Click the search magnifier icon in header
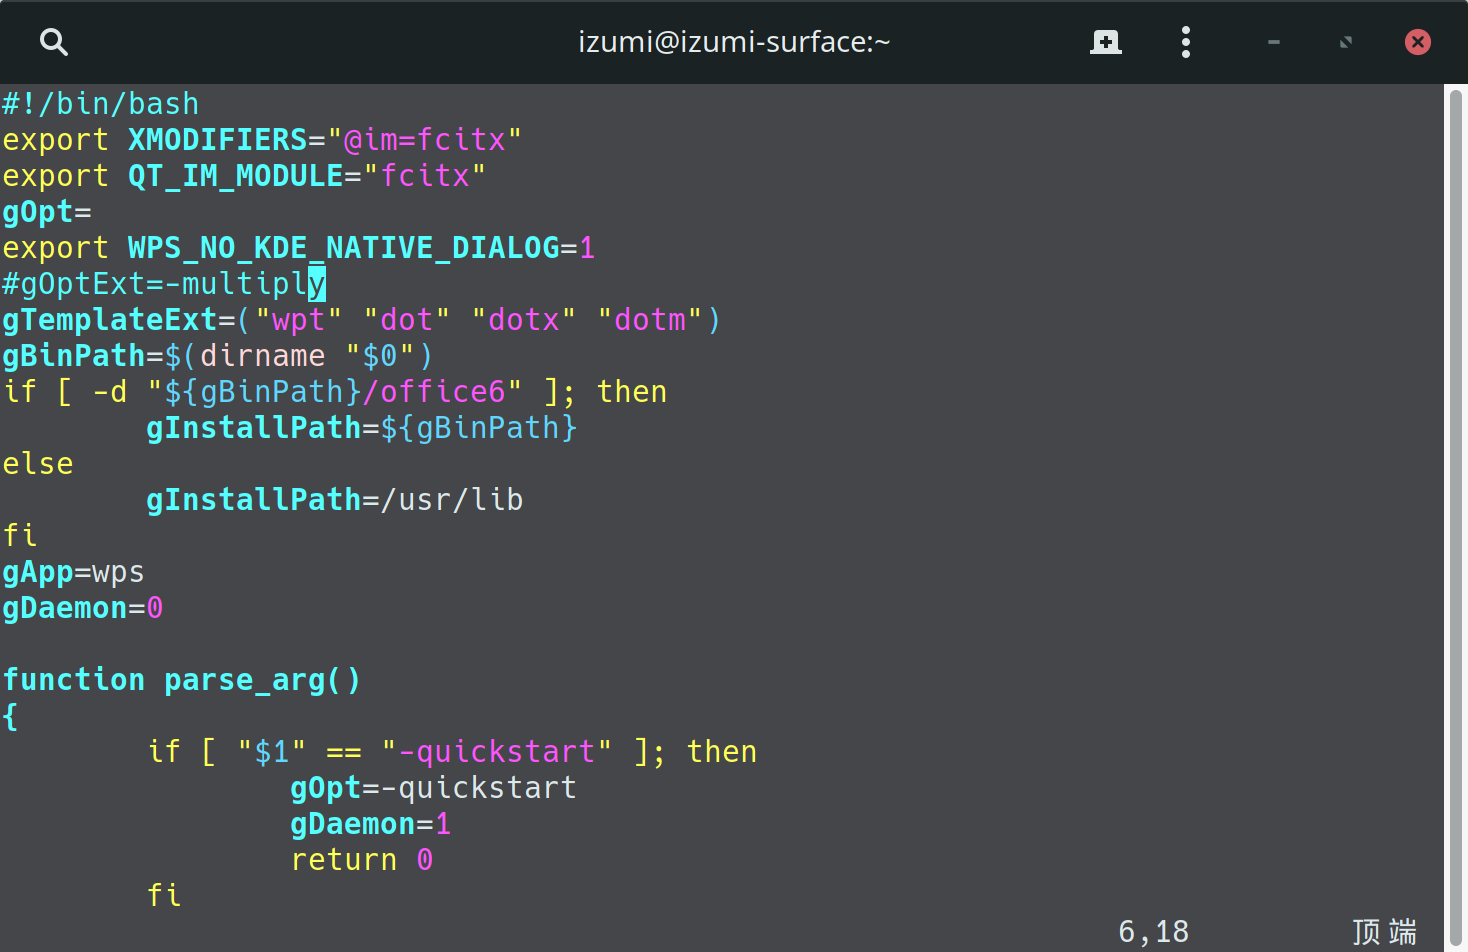 (54, 42)
